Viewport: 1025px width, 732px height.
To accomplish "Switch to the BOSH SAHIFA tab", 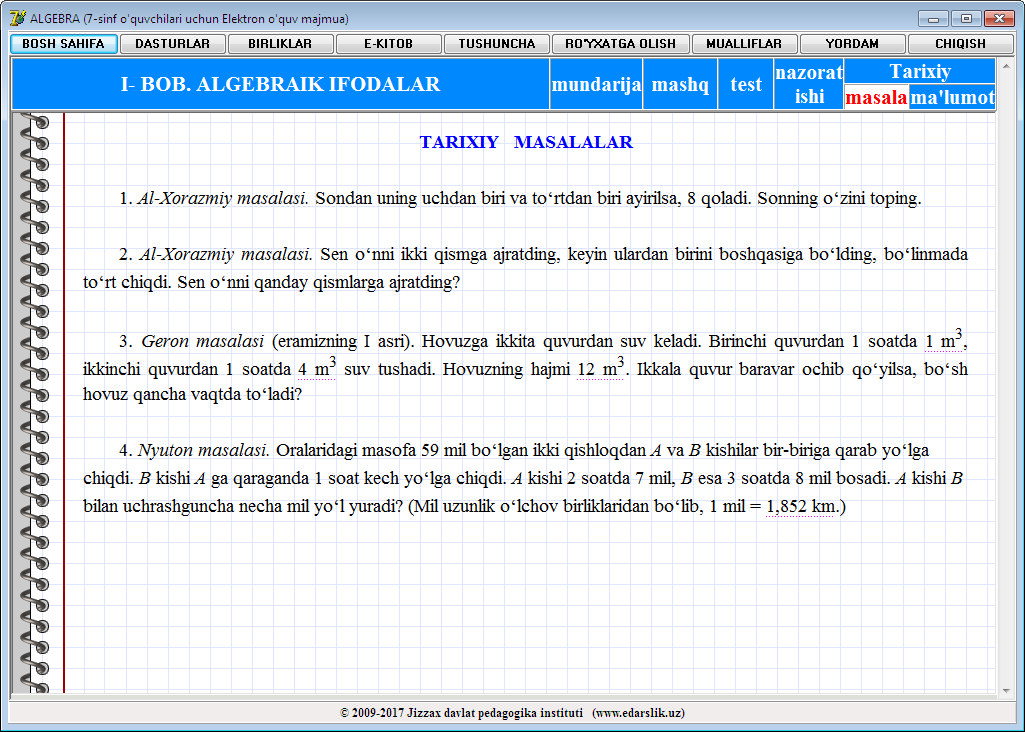I will click(62, 43).
